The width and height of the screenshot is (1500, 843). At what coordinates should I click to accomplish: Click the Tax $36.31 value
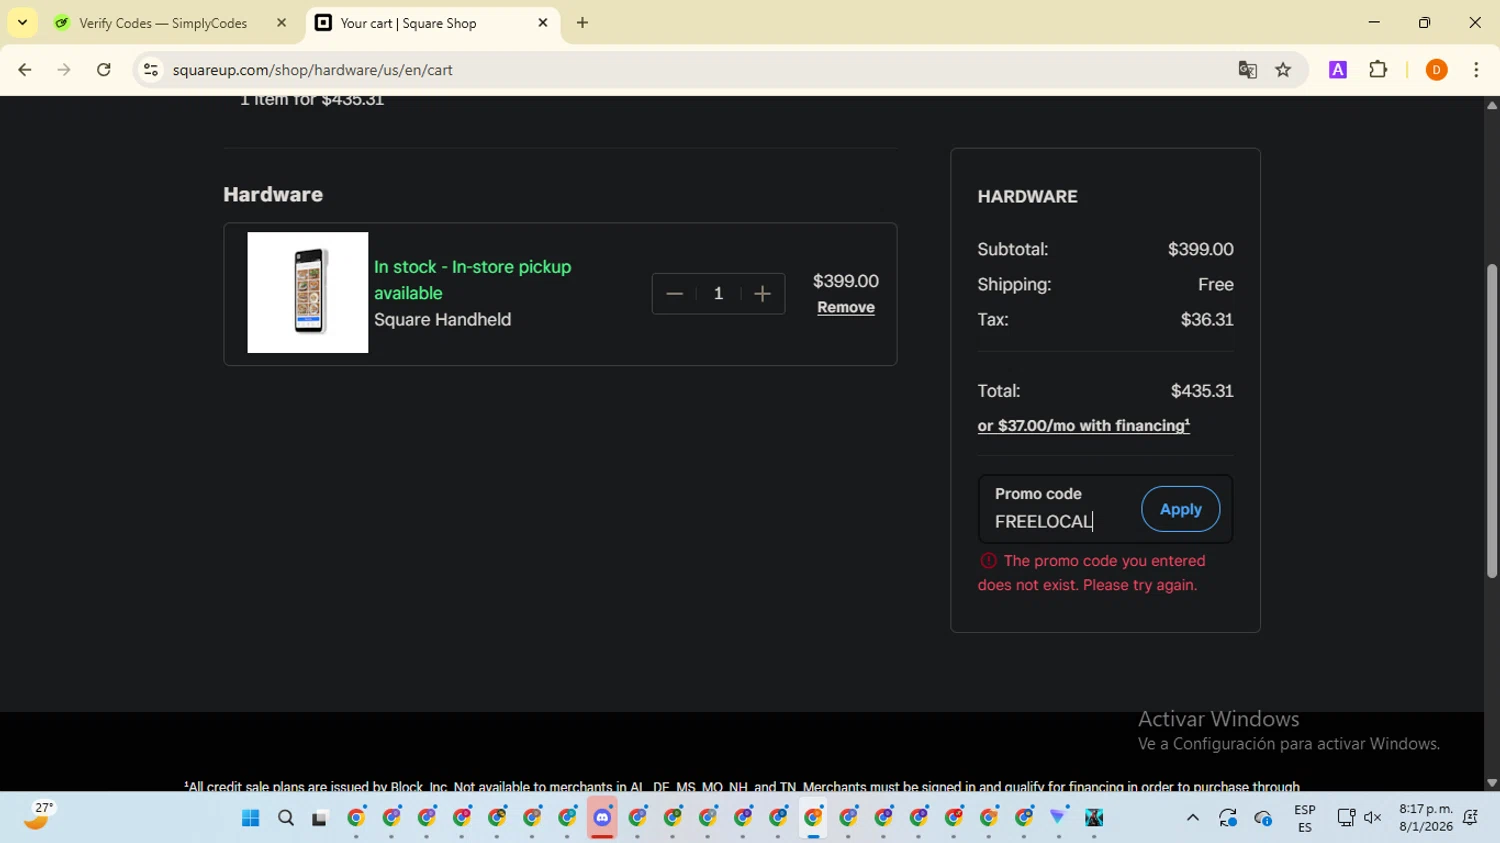[1207, 320]
